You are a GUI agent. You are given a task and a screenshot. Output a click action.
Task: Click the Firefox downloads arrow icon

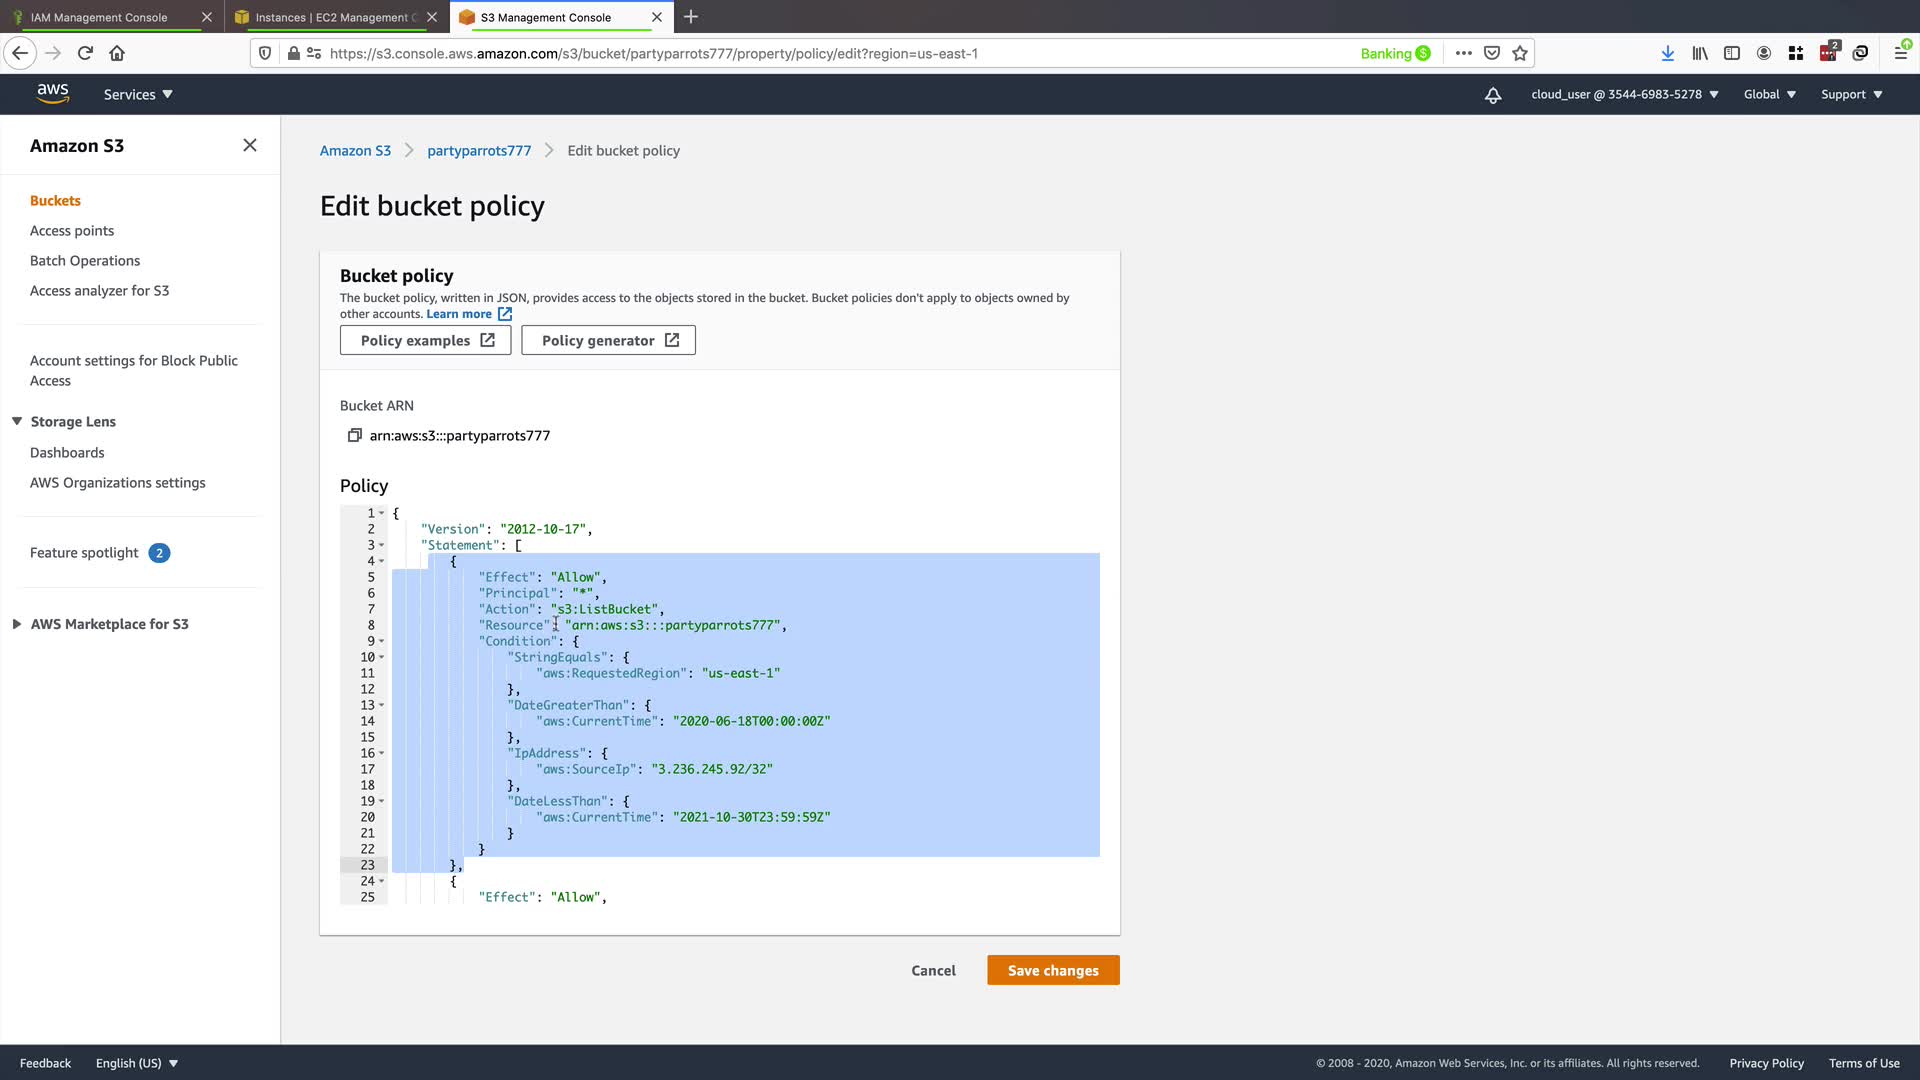tap(1667, 53)
